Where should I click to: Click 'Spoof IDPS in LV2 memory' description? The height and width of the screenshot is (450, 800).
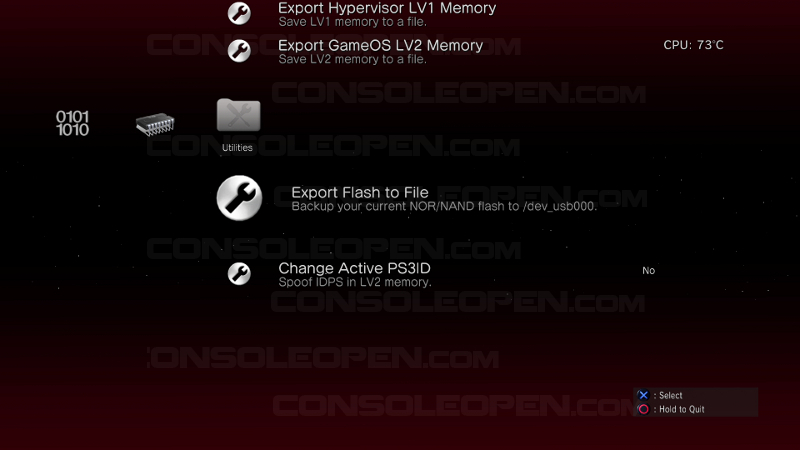click(x=355, y=282)
